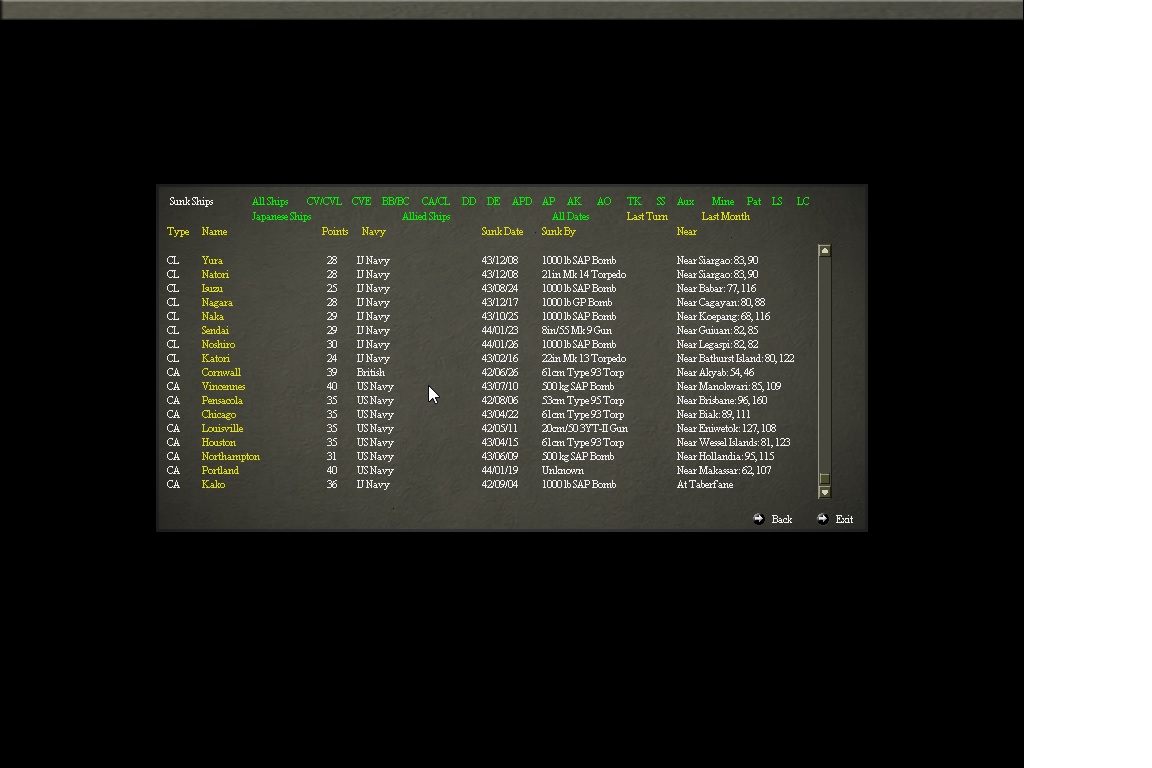Open ship Houston in the list
This screenshot has width=1152, height=768.
[x=219, y=442]
